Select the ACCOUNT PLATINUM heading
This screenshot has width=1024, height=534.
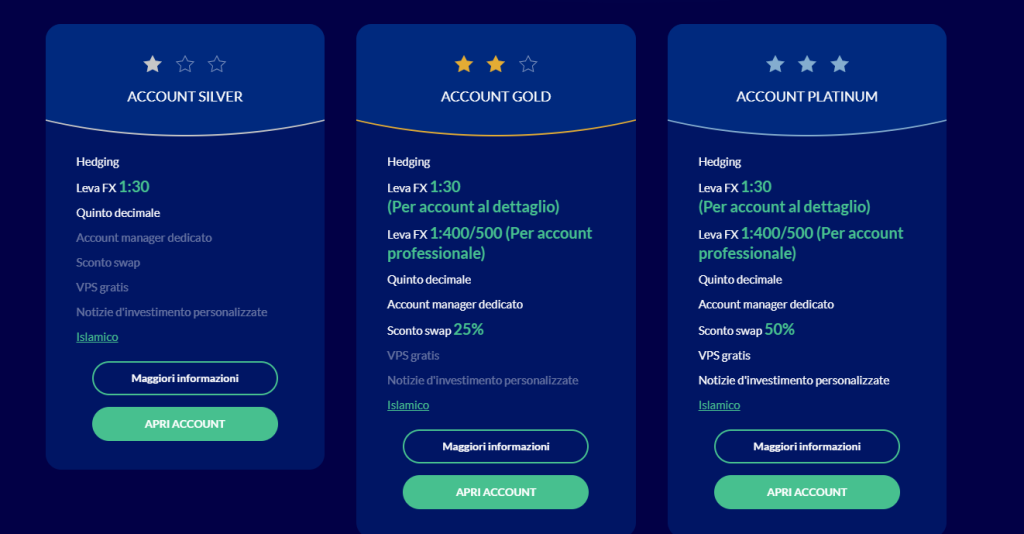point(807,97)
